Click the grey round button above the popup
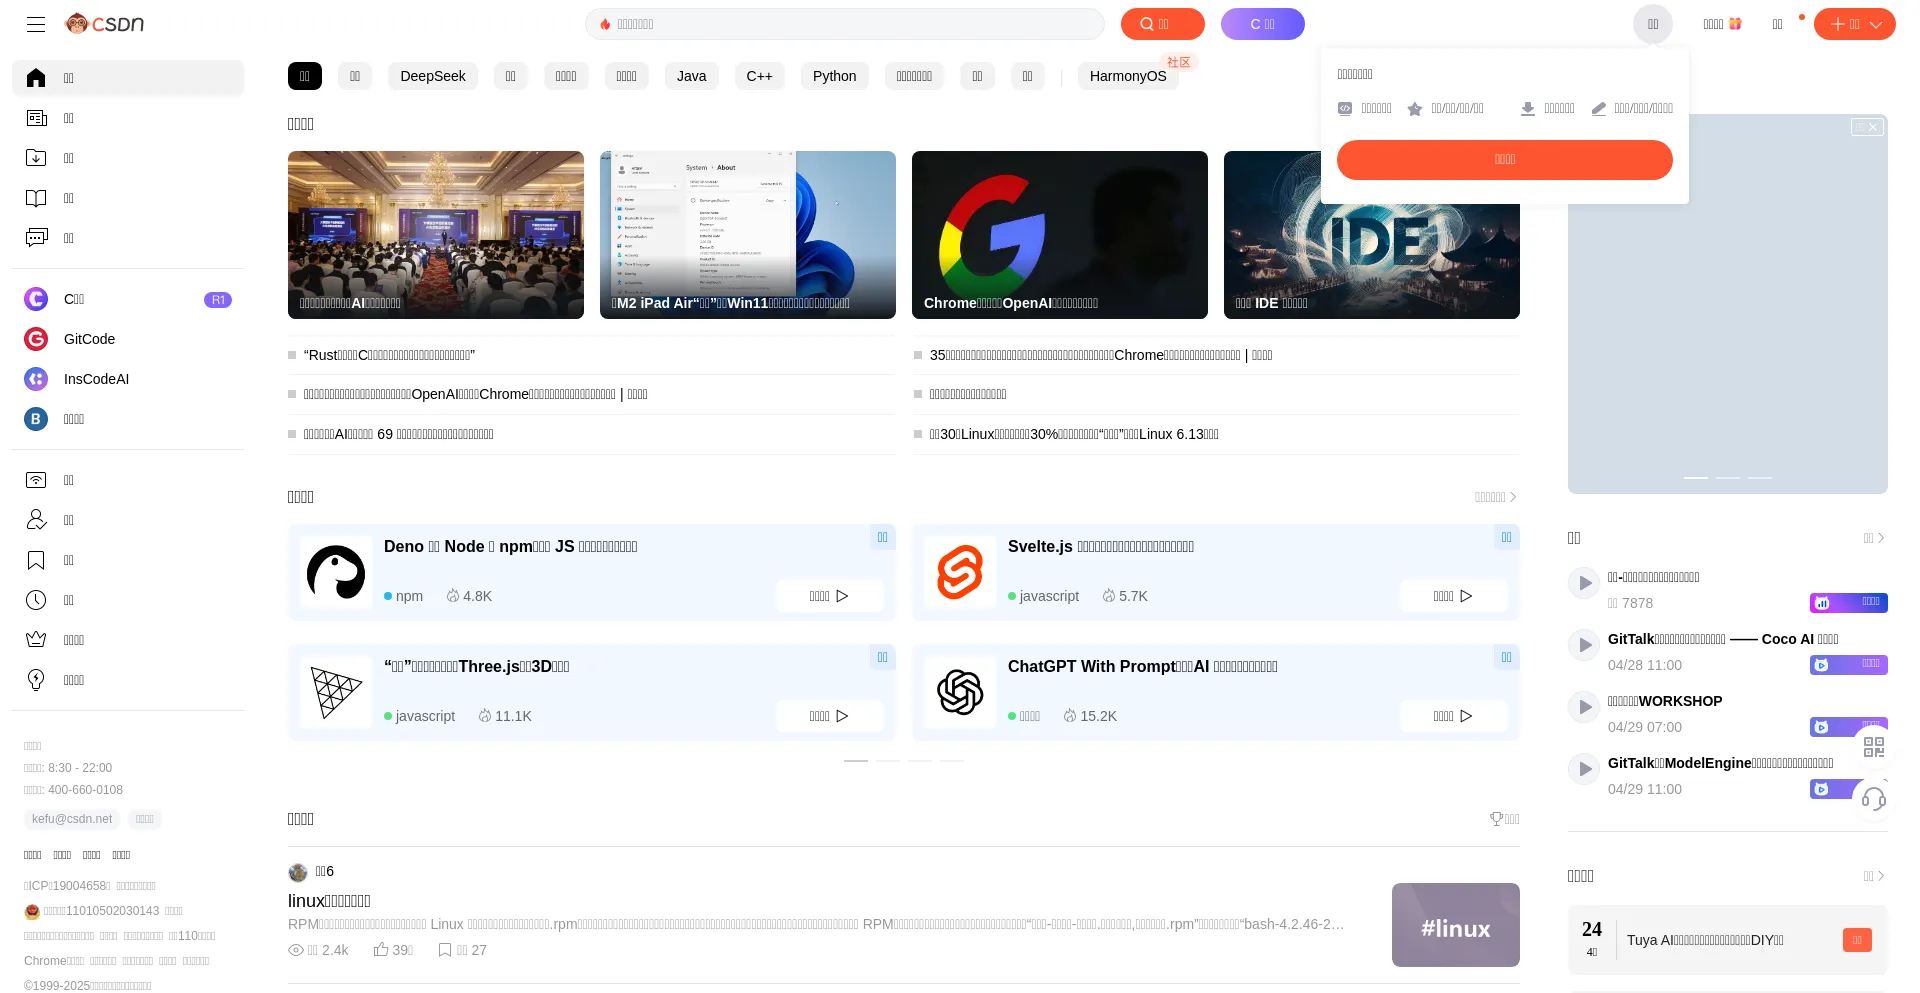This screenshot has width=1920, height=993. [1652, 24]
